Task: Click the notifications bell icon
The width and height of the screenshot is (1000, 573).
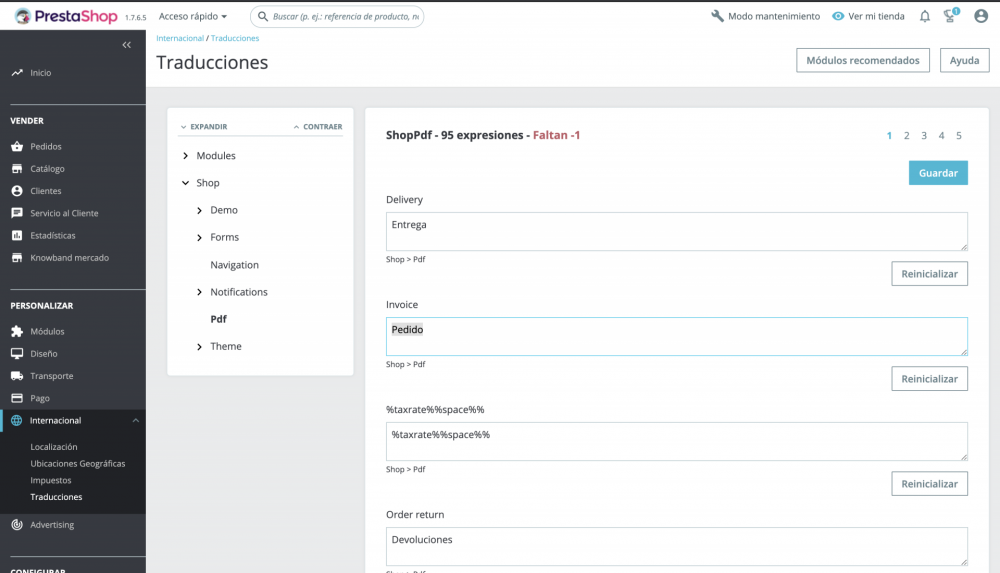Action: [x=924, y=16]
